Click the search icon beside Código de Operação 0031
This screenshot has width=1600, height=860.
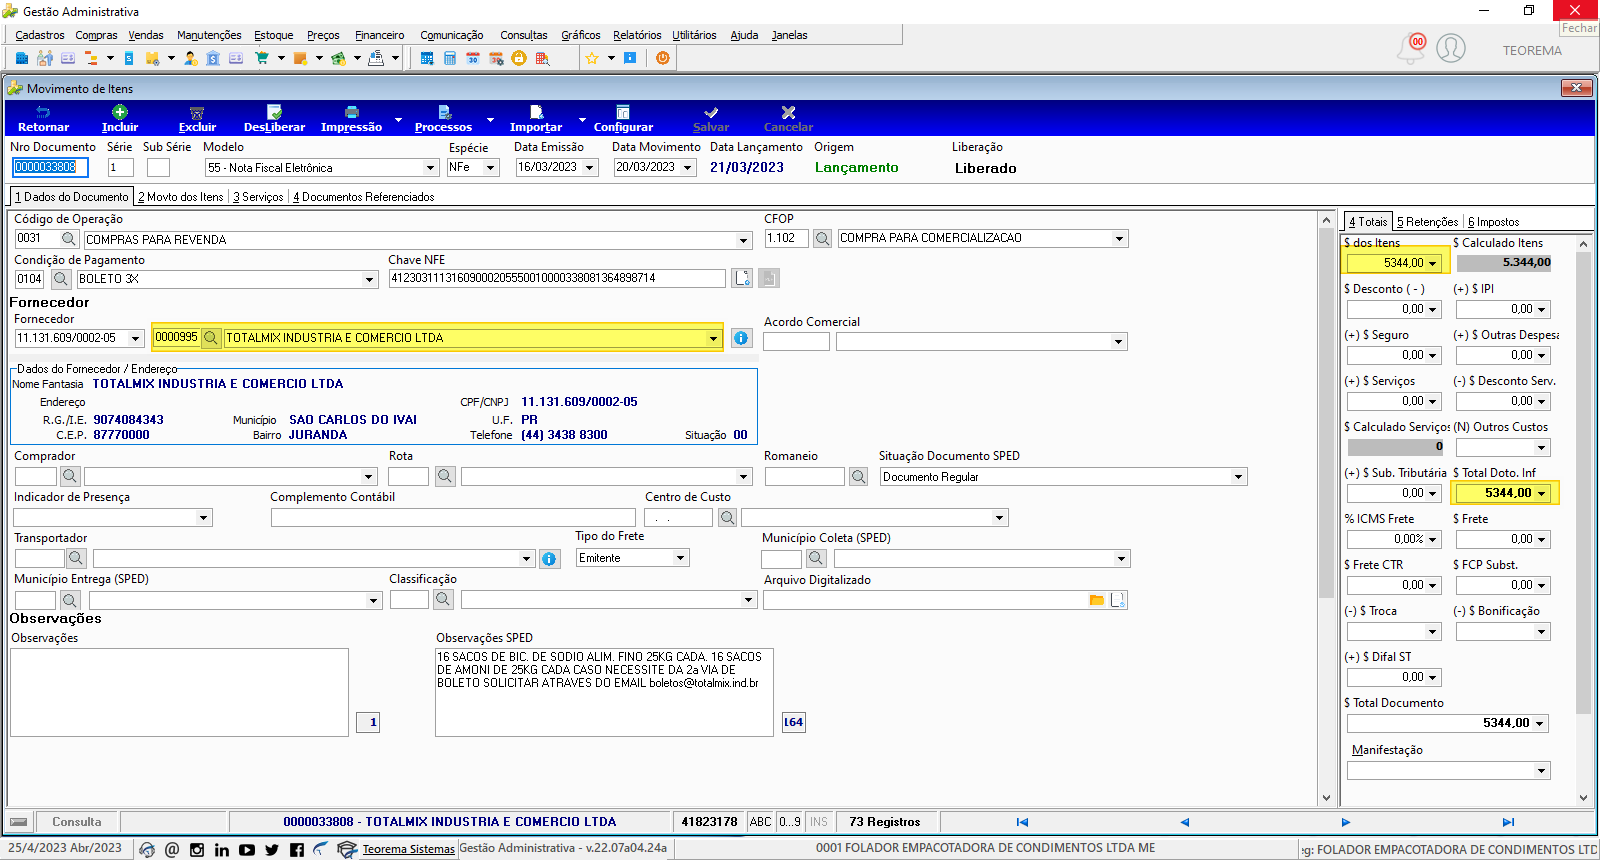point(69,239)
